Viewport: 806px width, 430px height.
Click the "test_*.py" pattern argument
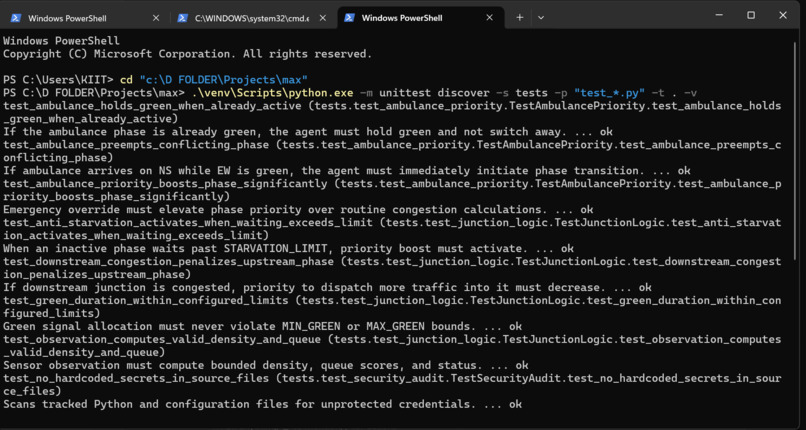[x=608, y=94]
